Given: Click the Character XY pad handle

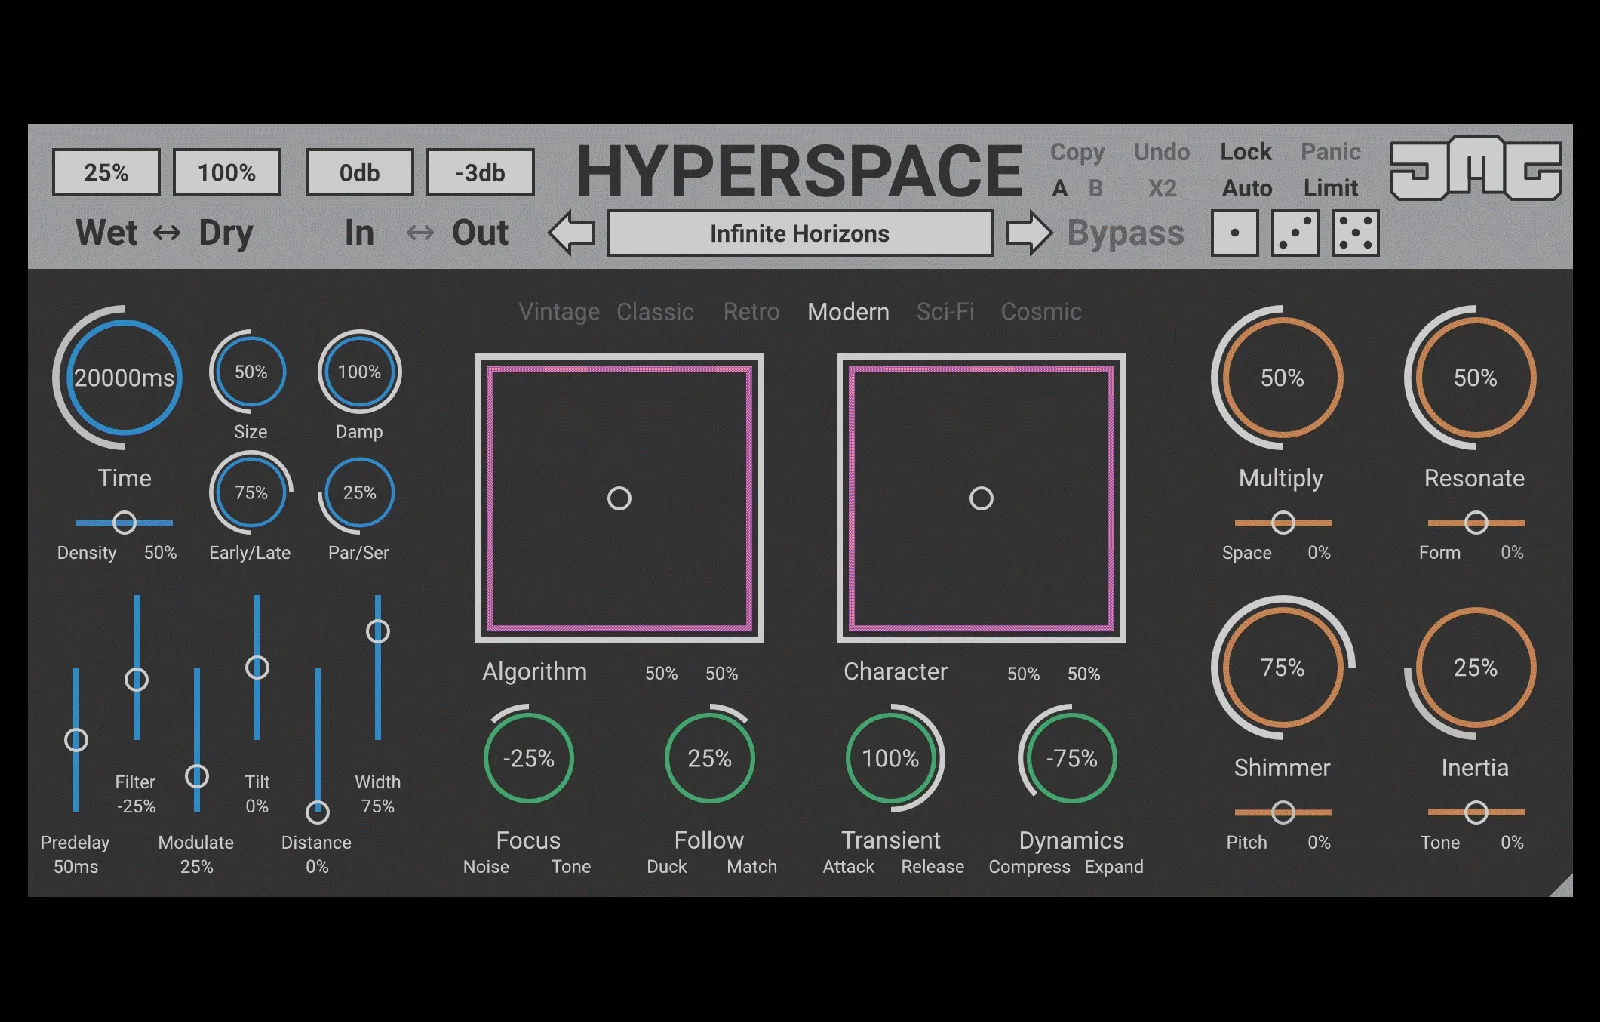Looking at the screenshot, I should [x=981, y=498].
